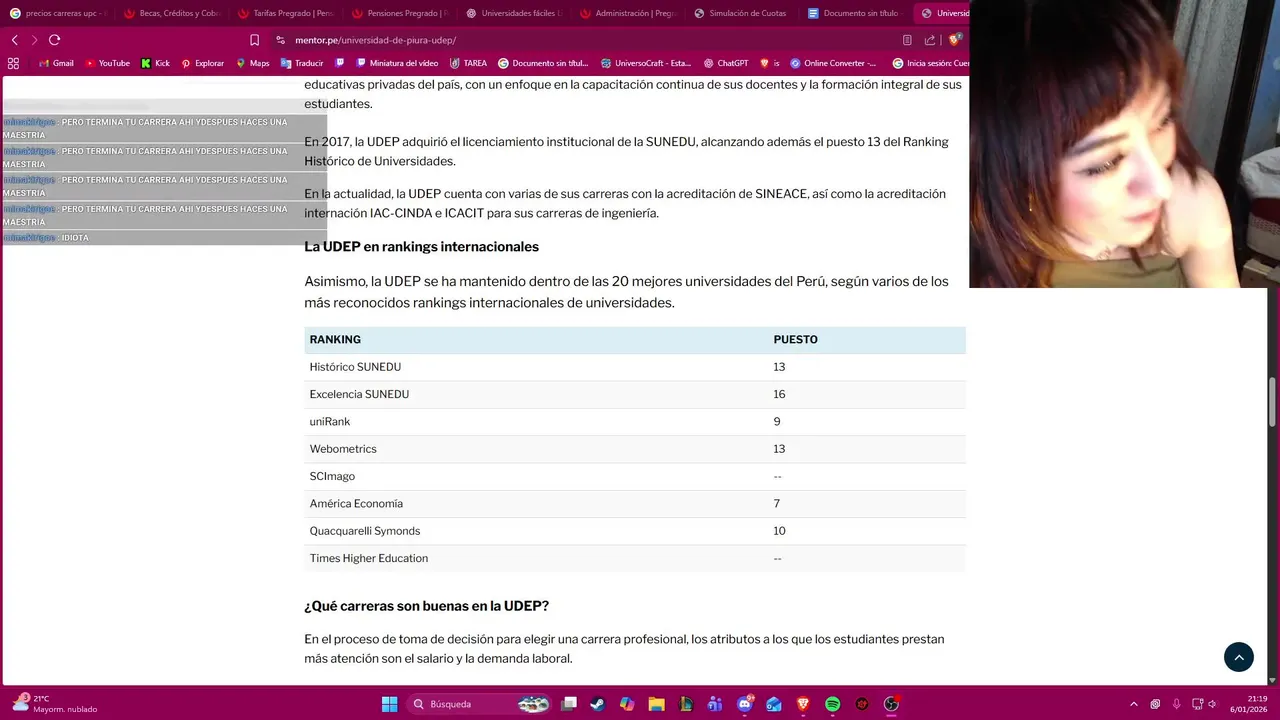Open File Explorer from the taskbar

pyautogui.click(x=656, y=704)
